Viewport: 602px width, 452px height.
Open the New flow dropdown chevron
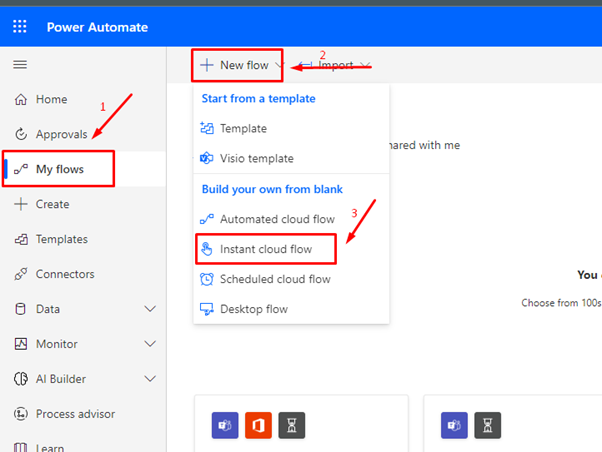(x=280, y=65)
